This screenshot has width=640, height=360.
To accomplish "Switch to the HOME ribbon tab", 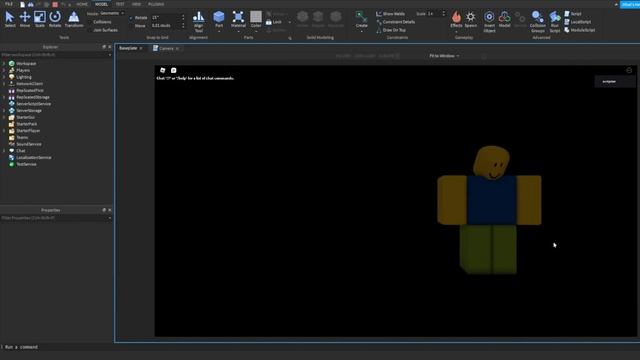I will click(82, 4).
